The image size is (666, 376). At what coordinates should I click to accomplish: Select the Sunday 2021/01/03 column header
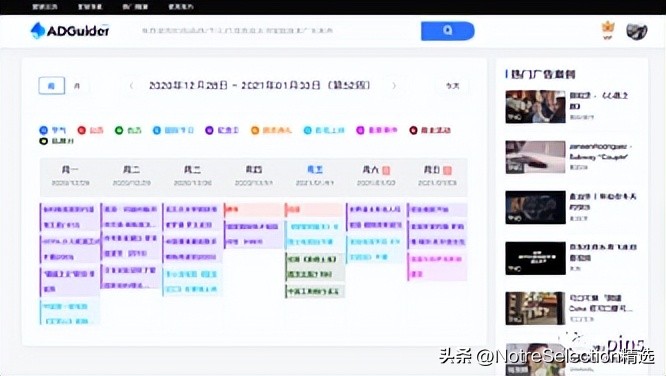coord(437,176)
